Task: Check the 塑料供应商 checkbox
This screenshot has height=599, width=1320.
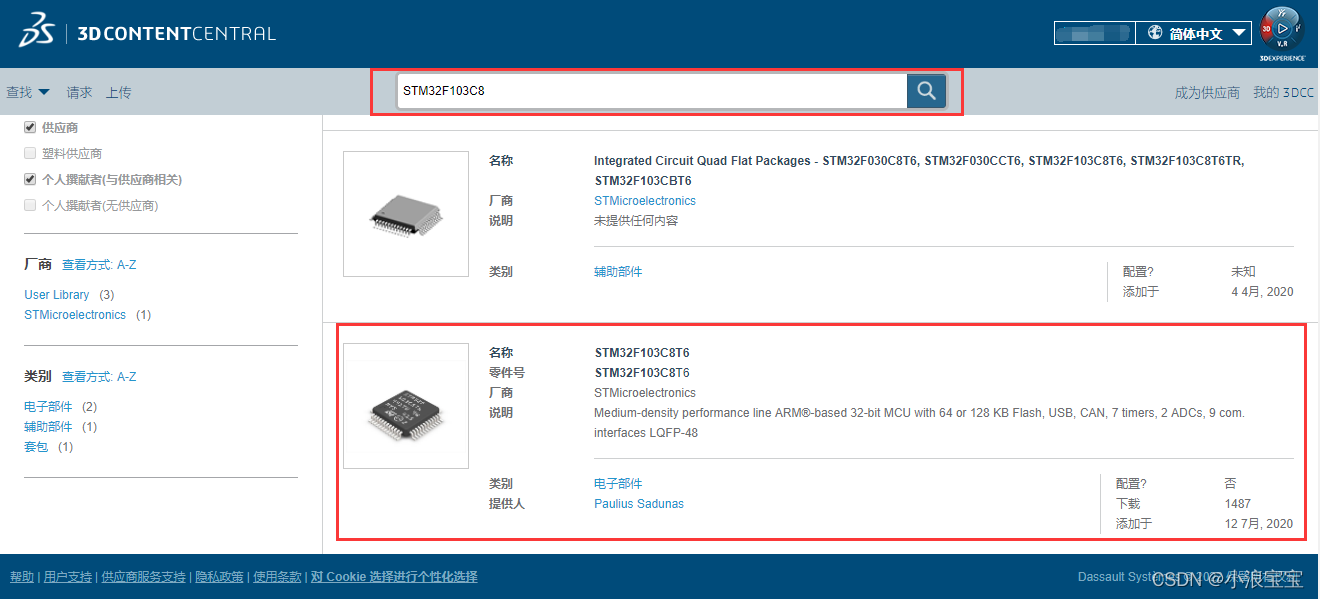Action: coord(30,153)
